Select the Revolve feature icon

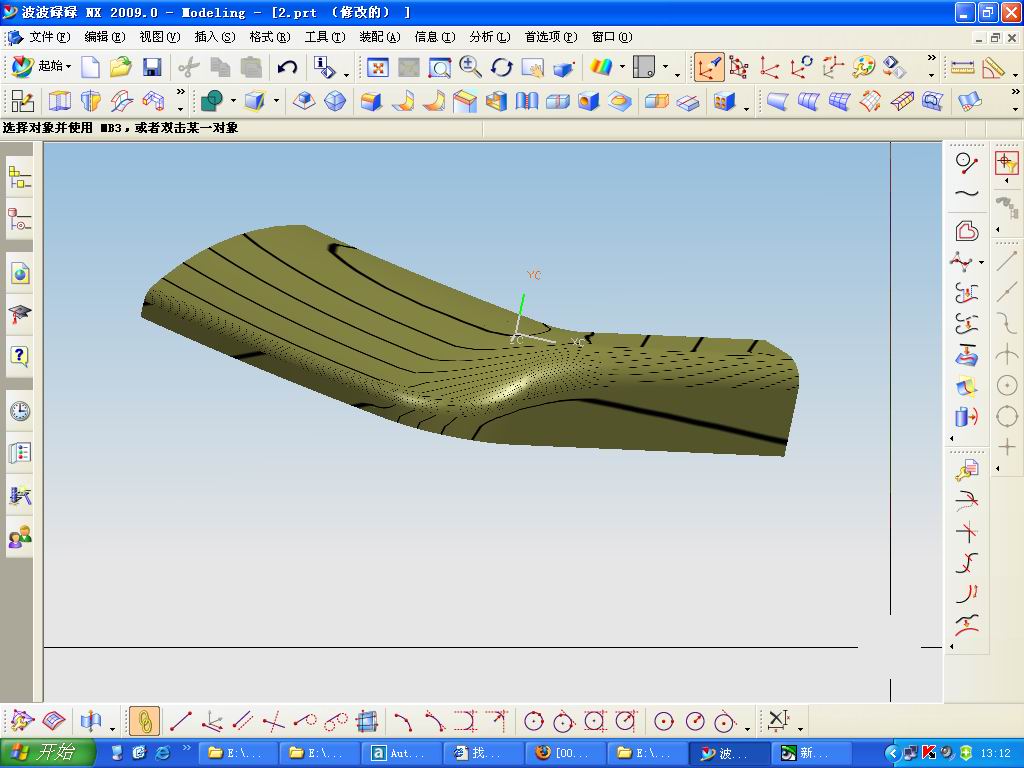click(91, 101)
